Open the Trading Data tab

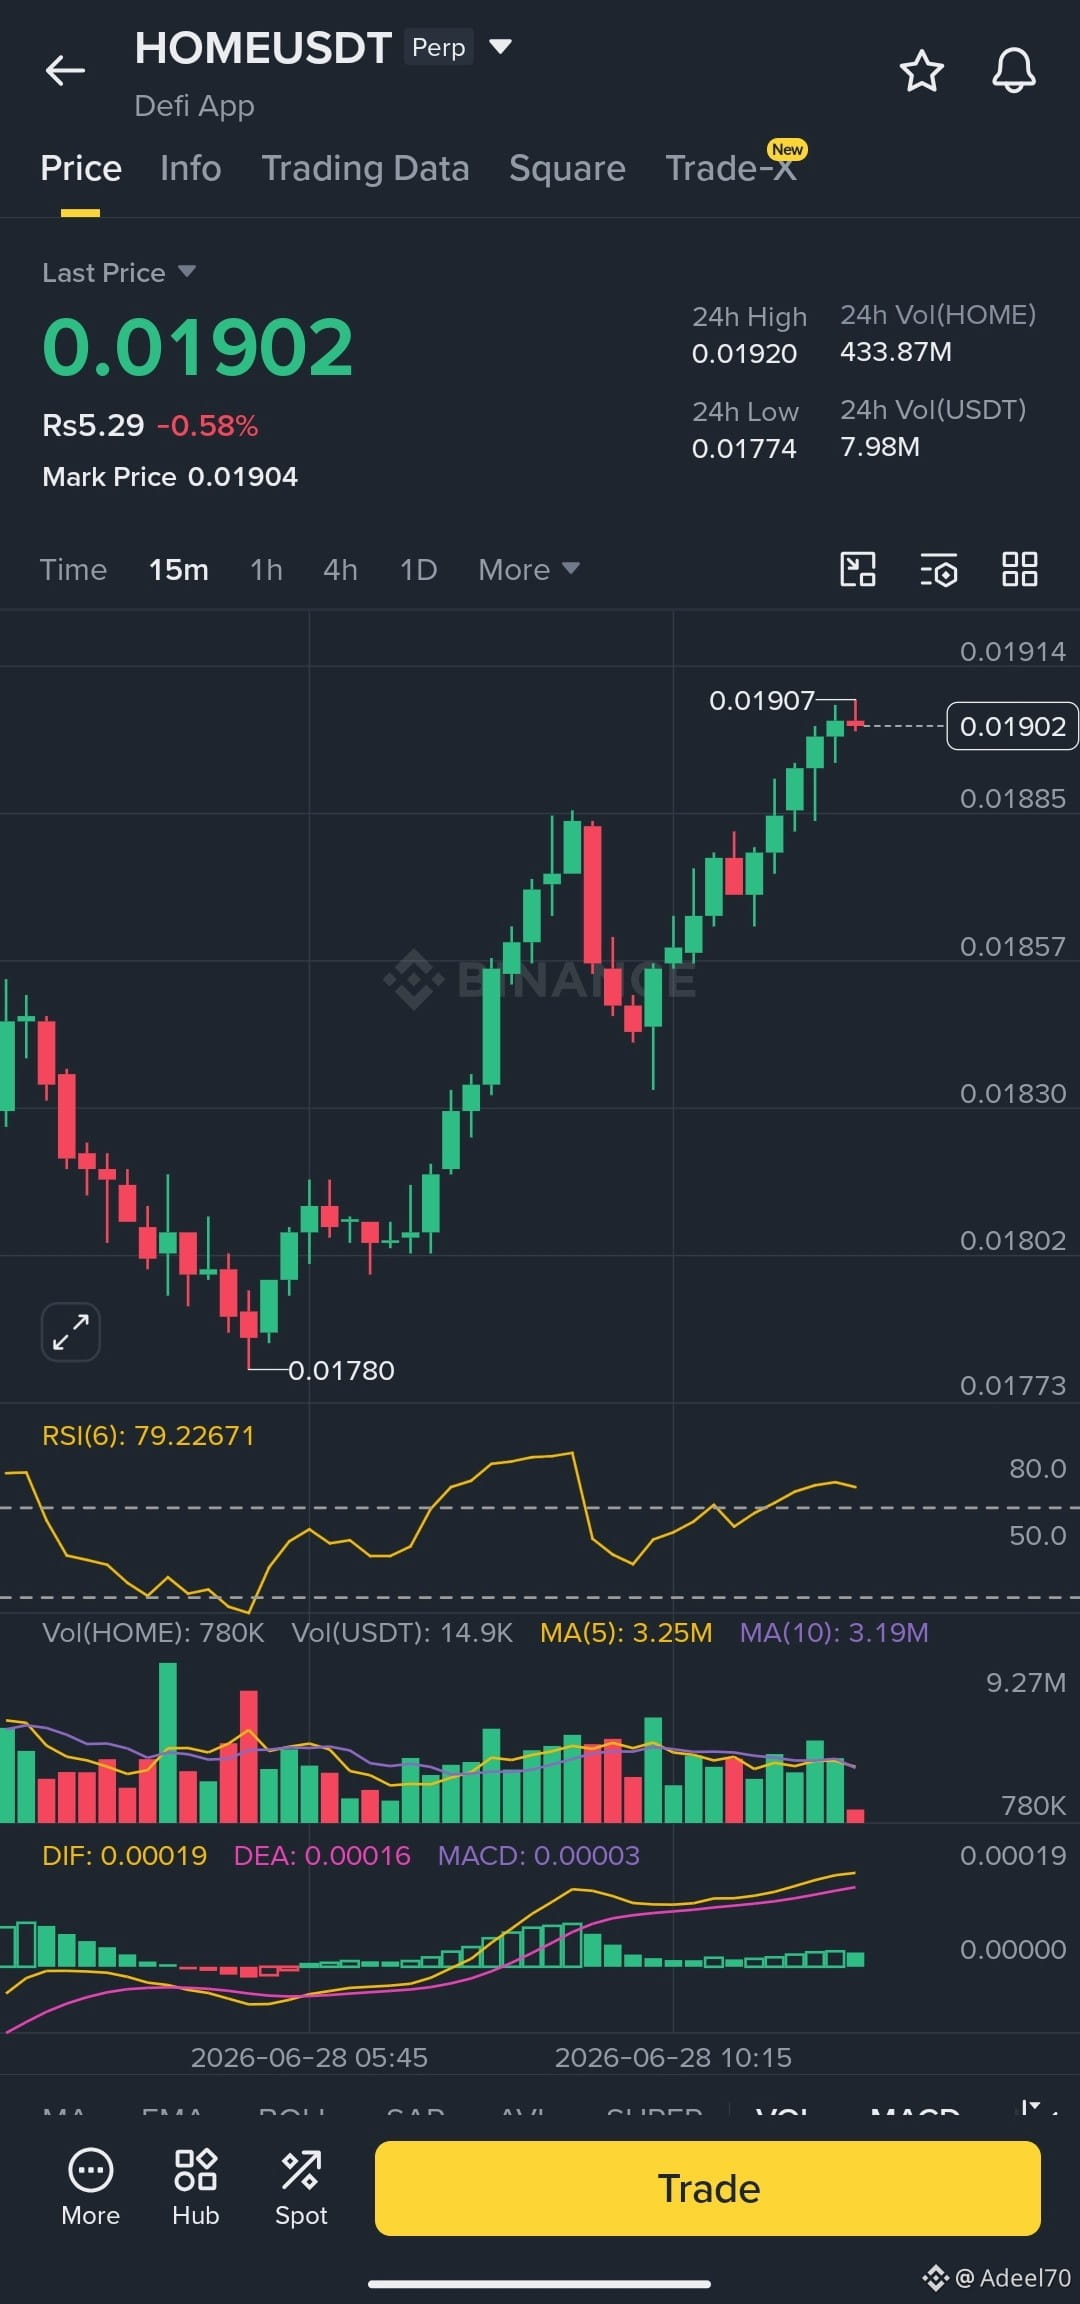[365, 168]
